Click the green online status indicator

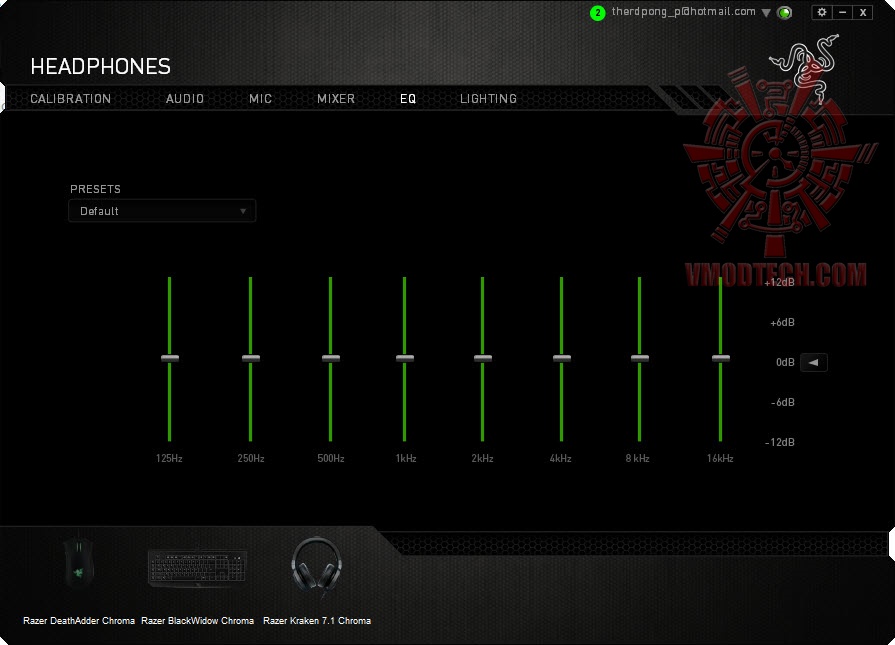pos(785,13)
